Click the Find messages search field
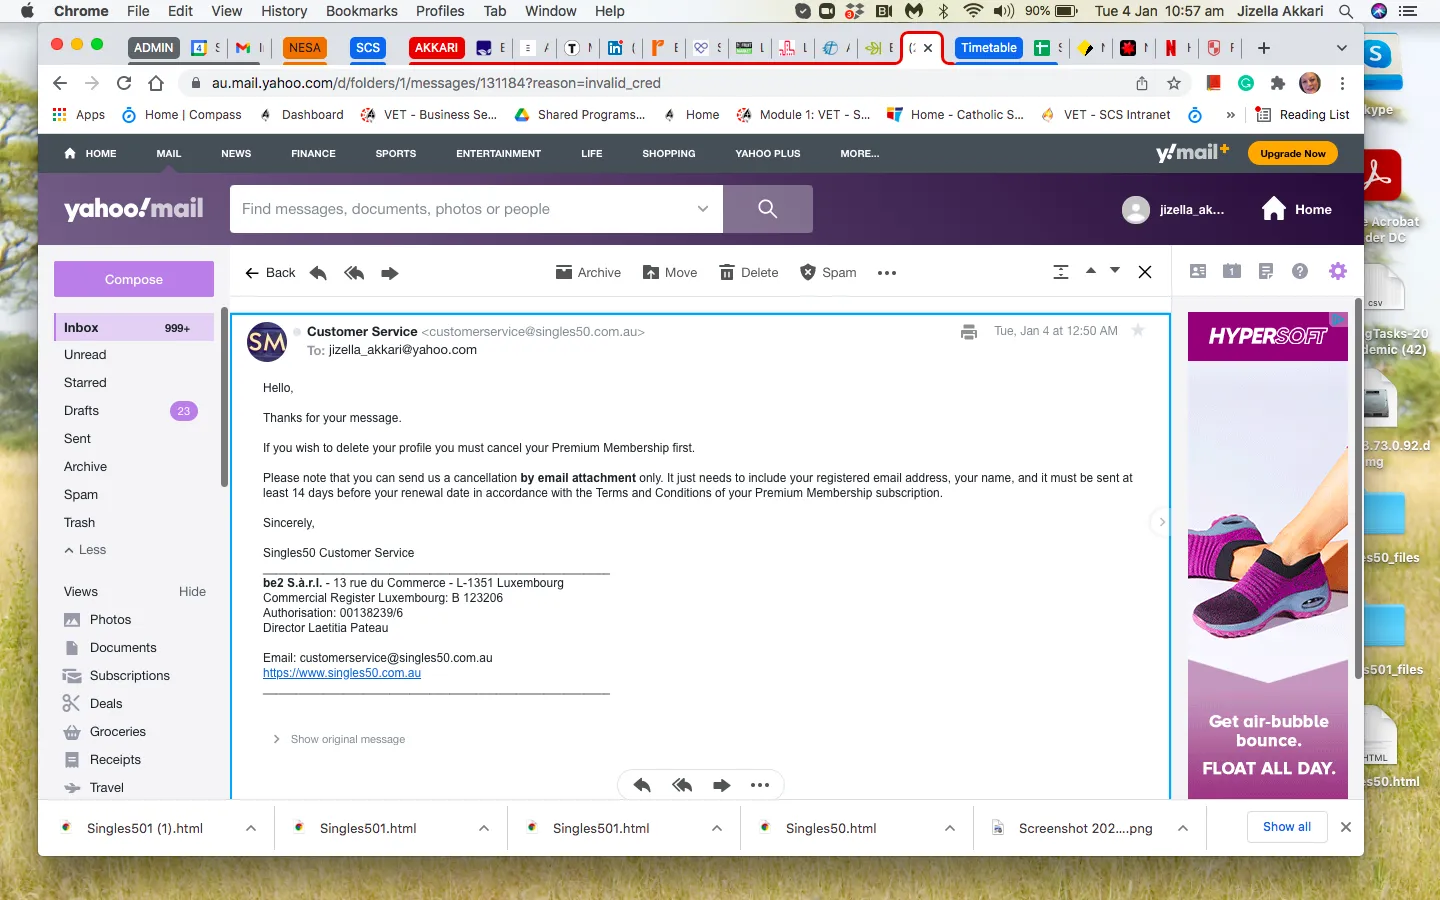1440x900 pixels. (465, 209)
